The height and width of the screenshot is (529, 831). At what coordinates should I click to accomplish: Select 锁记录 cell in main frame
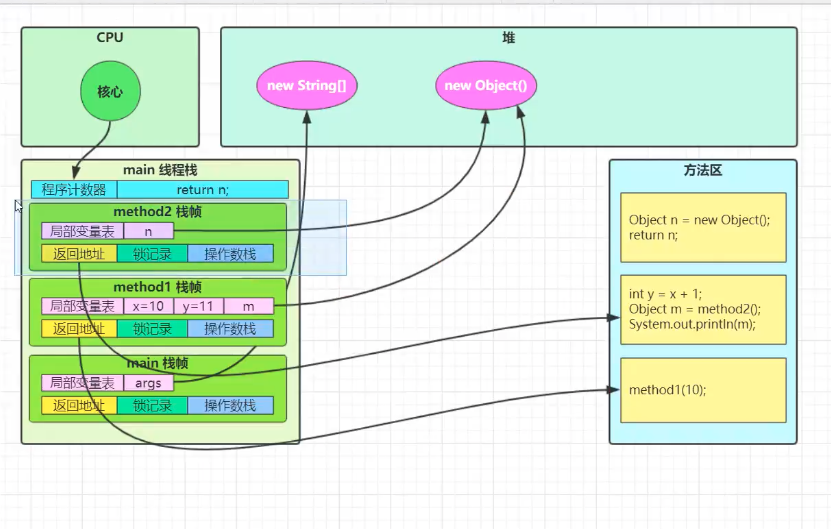152,405
